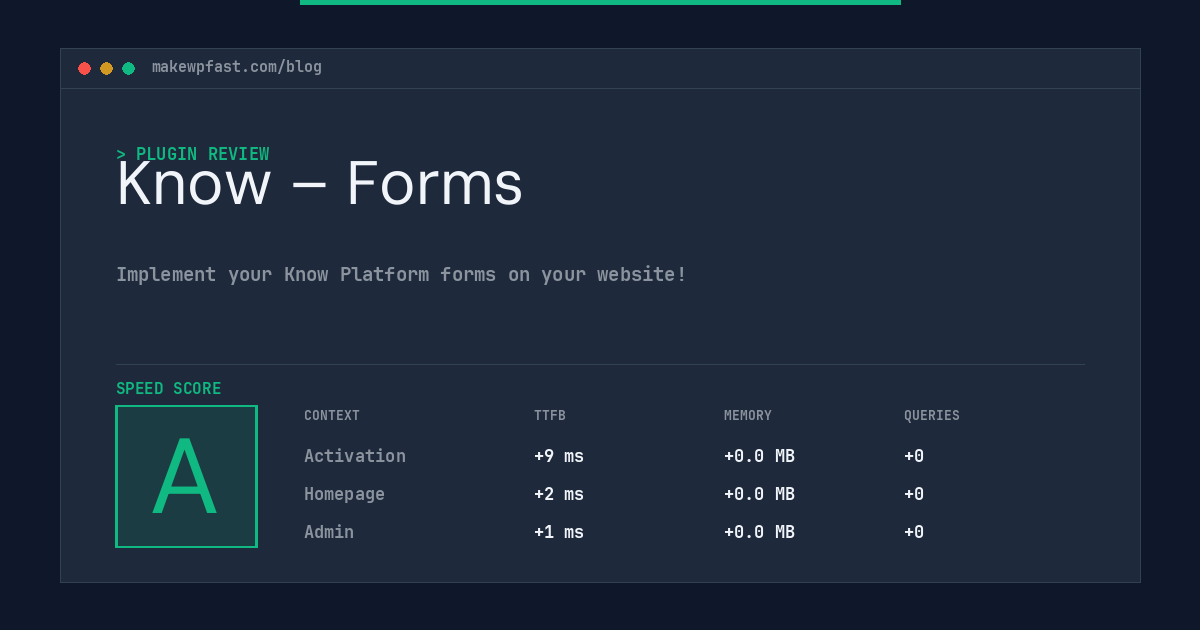Click the Homepage memory +0.0 MB value
The image size is (1200, 630).
(x=759, y=494)
